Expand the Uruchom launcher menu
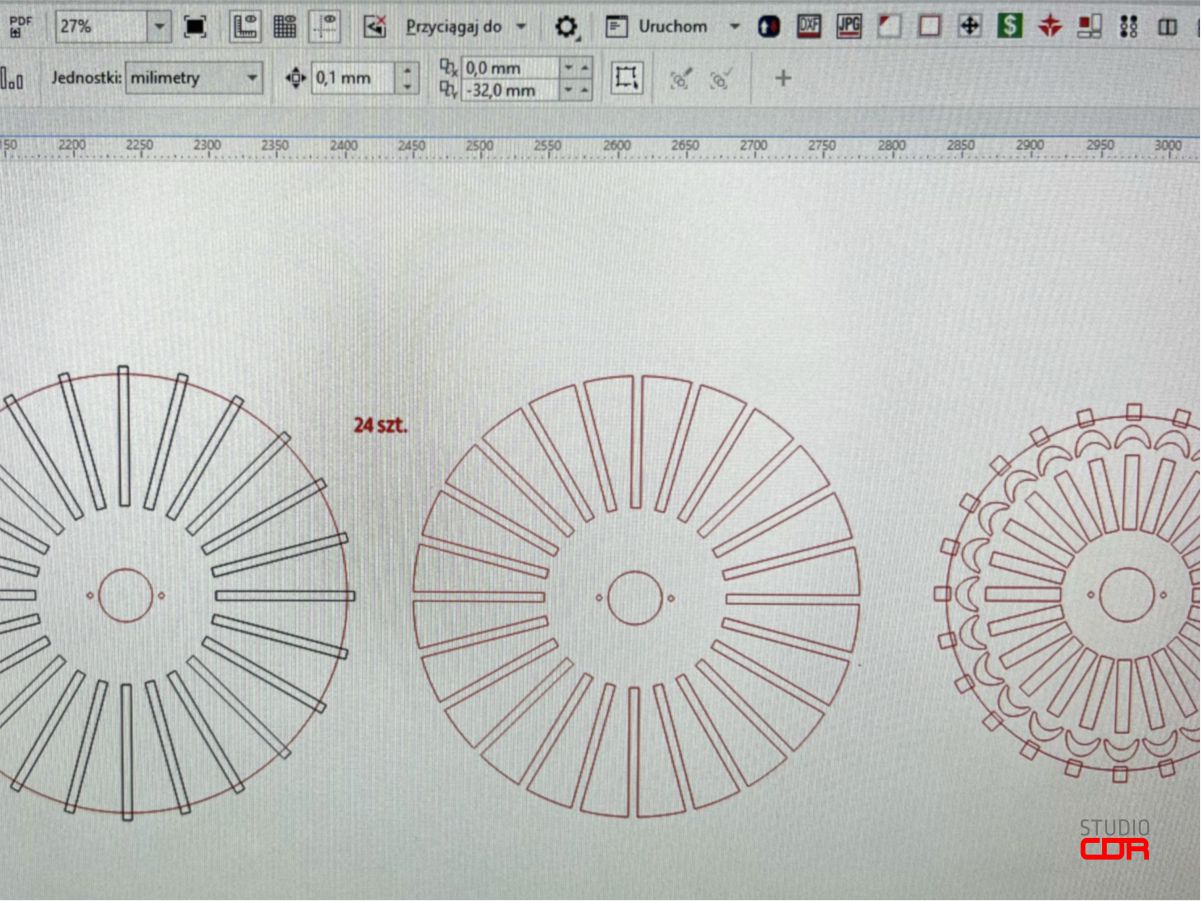1201x901 pixels. 734,27
